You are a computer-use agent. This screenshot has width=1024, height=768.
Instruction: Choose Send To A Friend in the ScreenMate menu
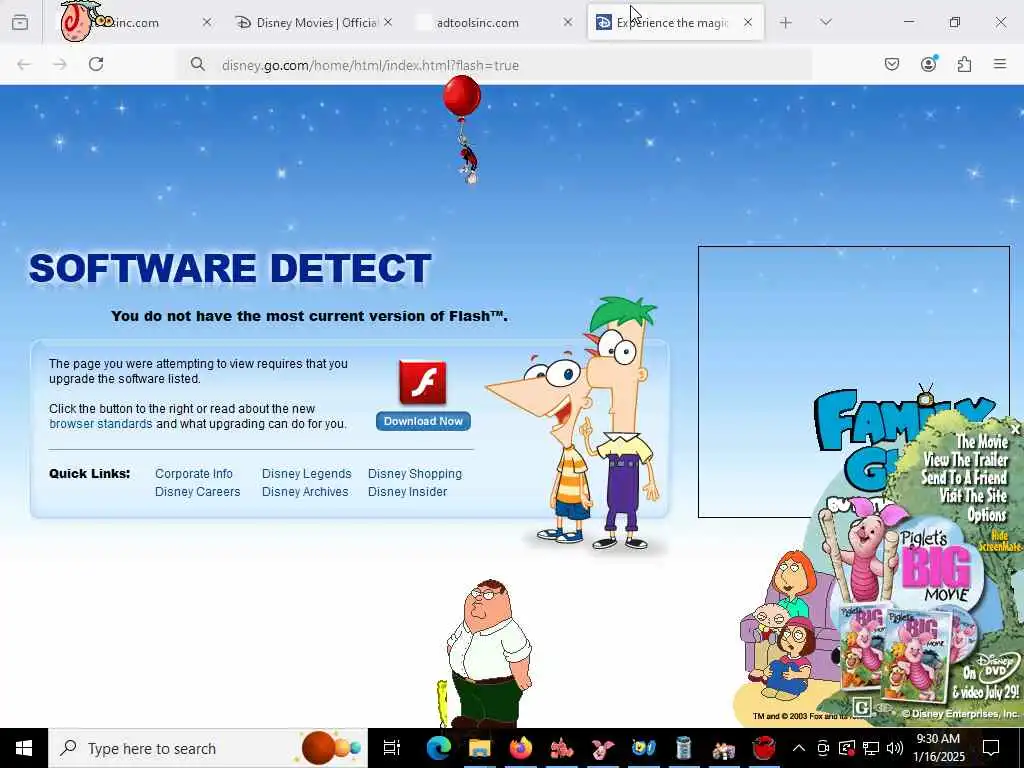(965, 478)
